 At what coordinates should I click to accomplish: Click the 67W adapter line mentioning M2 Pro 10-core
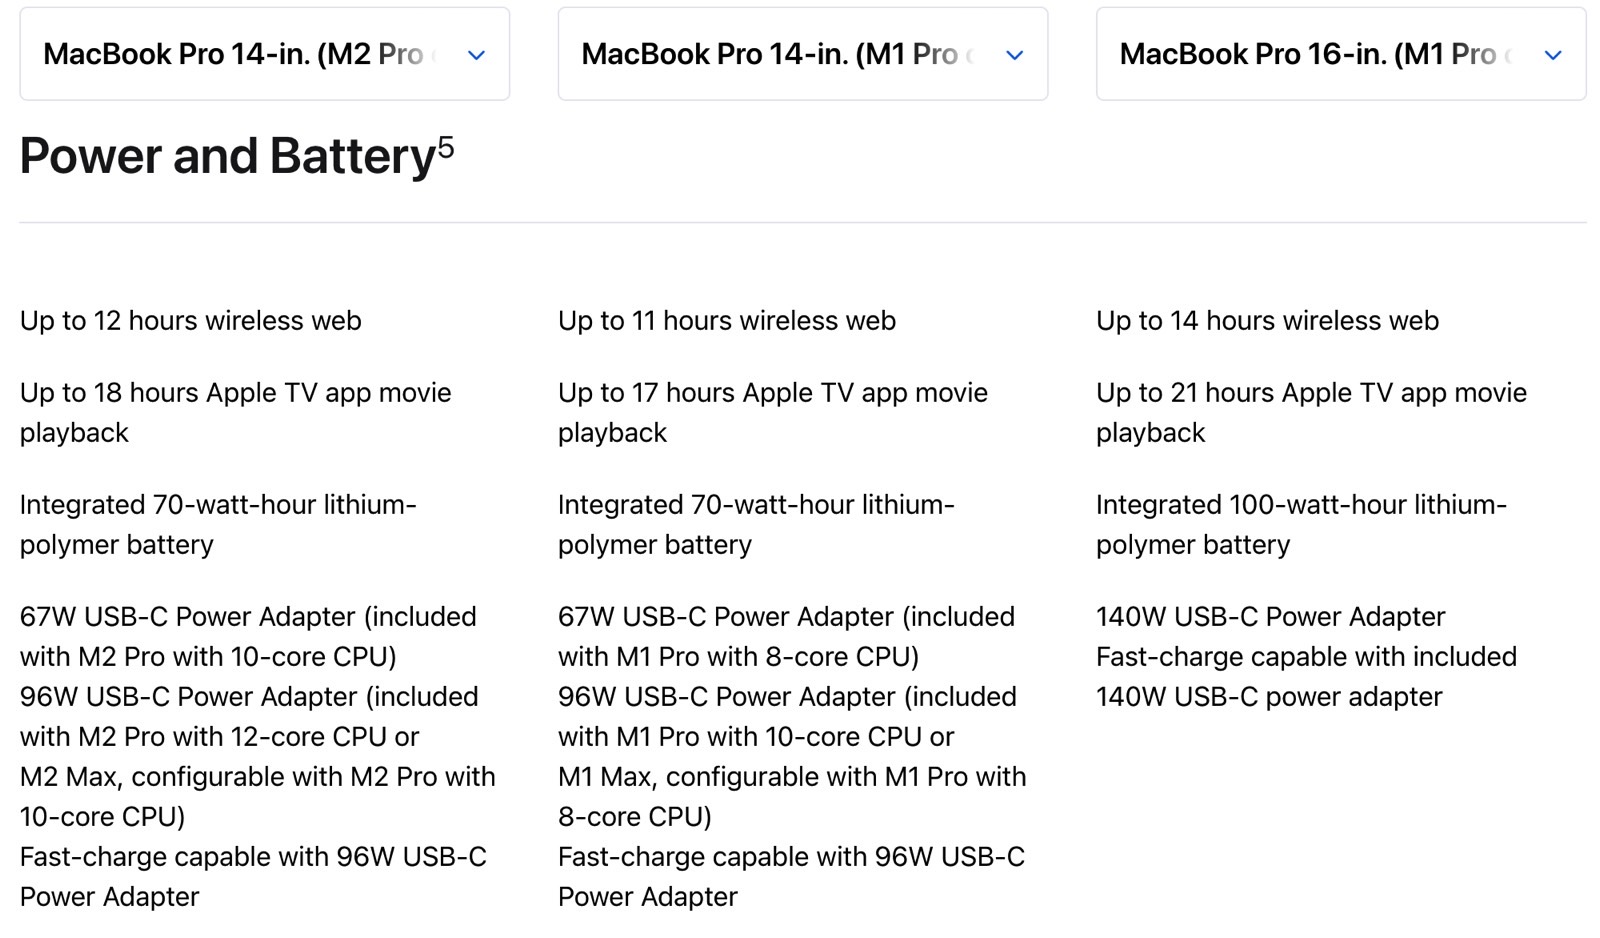(x=248, y=637)
